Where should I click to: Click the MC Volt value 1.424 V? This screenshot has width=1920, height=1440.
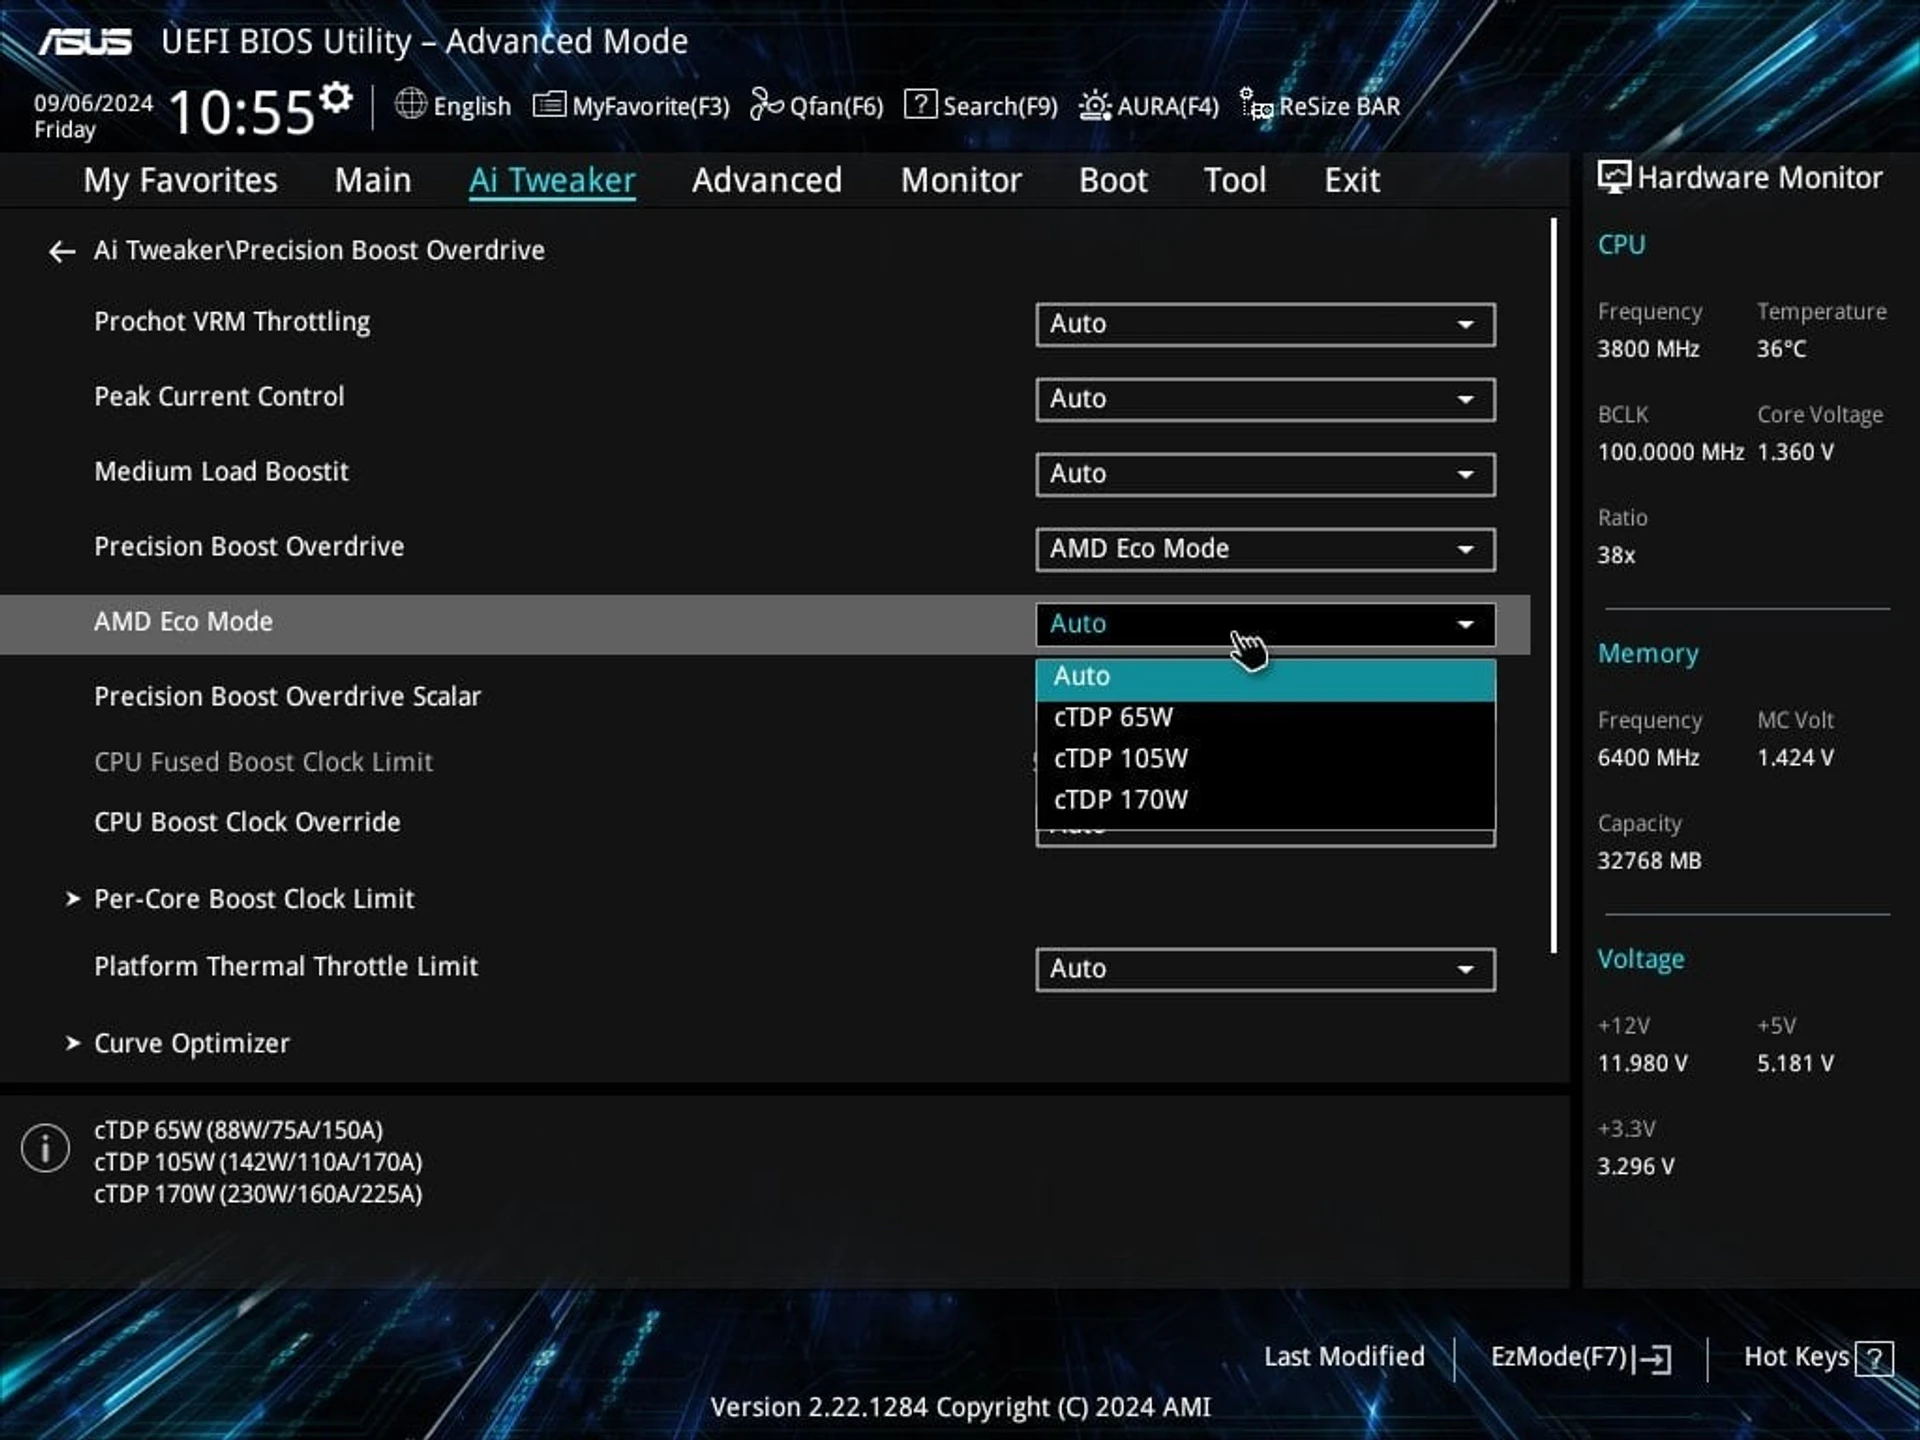[1795, 758]
